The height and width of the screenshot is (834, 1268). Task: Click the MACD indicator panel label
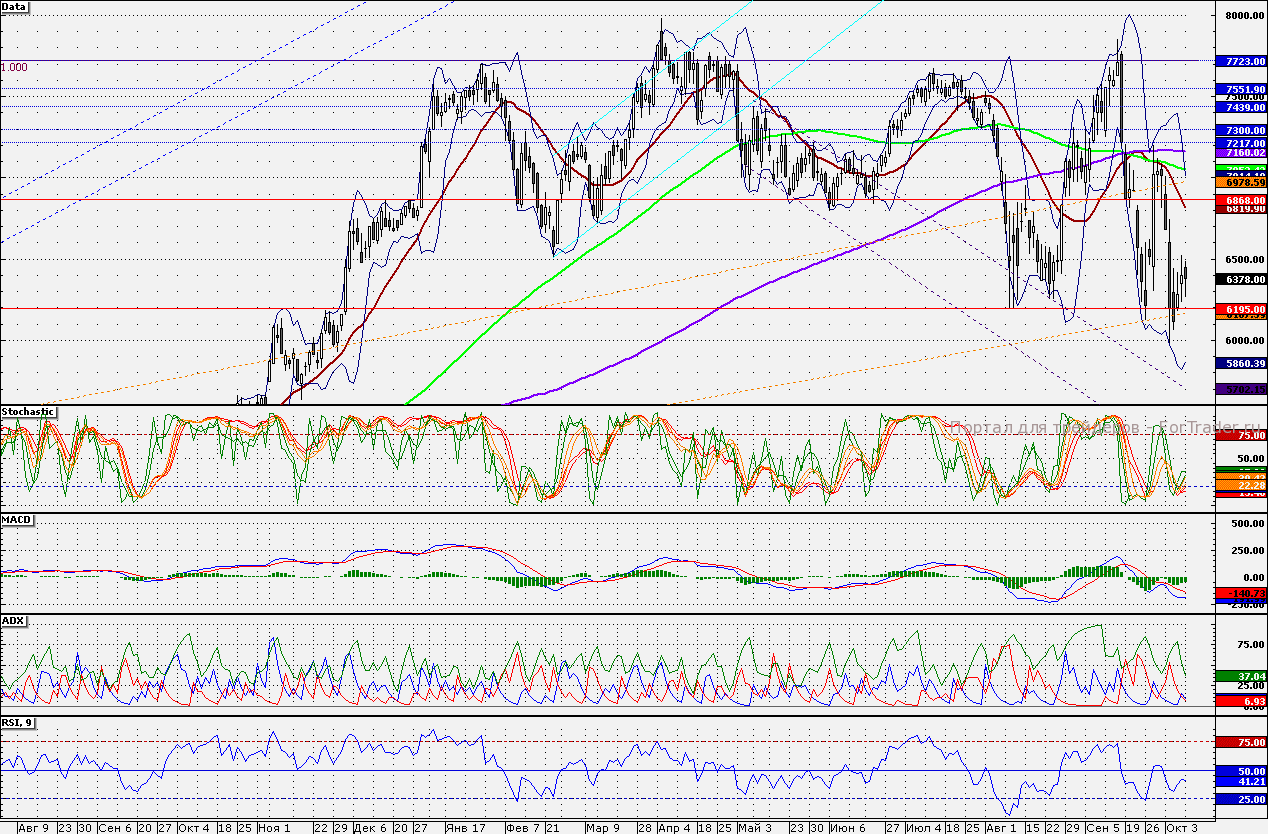click(17, 520)
